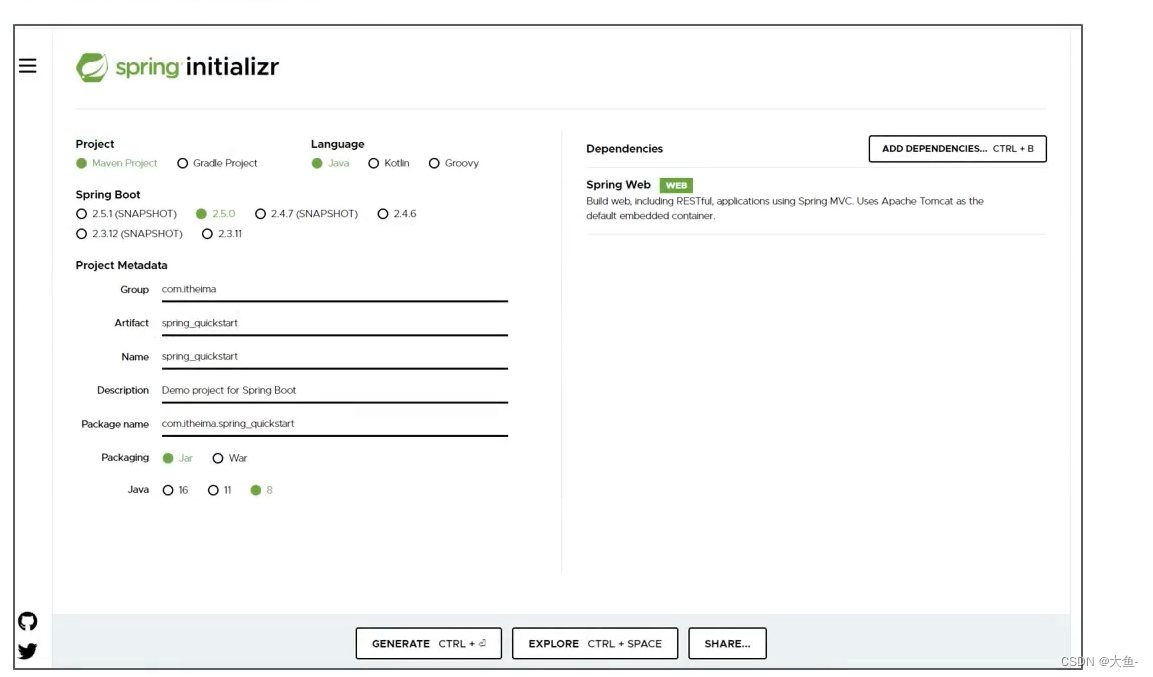1153x677 pixels.
Task: Click the Group input field
Action: pyautogui.click(x=335, y=290)
